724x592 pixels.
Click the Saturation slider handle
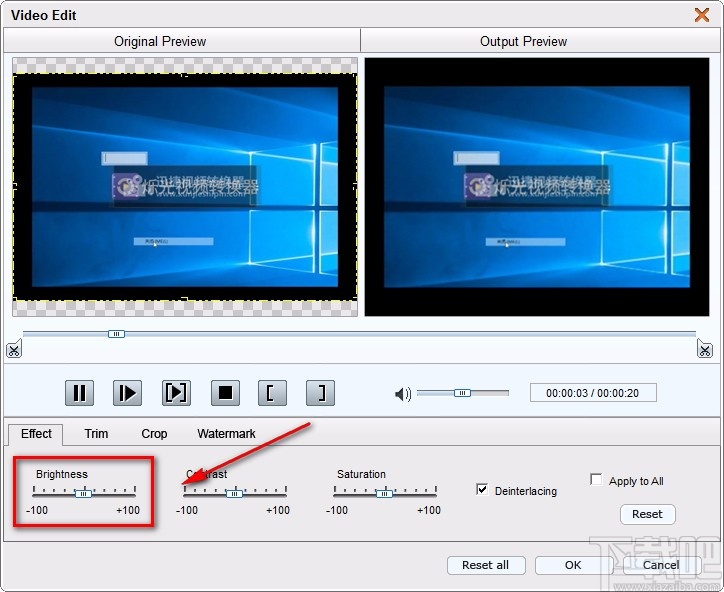[384, 494]
